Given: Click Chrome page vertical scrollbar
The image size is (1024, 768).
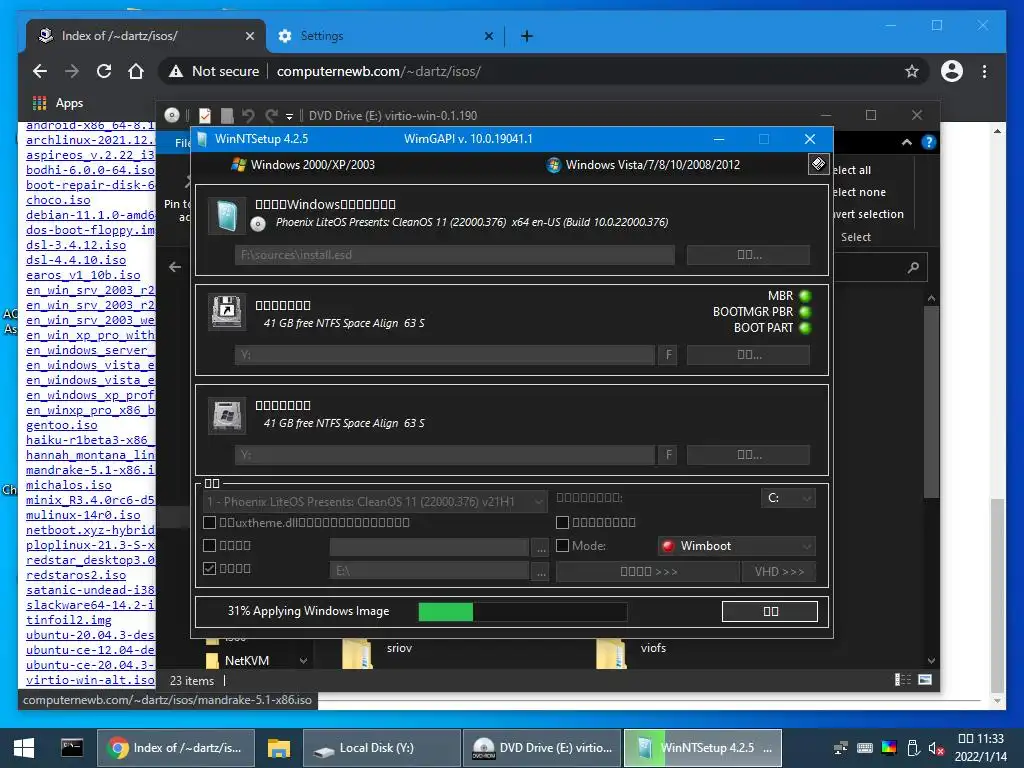Looking at the screenshot, I should click(998, 594).
